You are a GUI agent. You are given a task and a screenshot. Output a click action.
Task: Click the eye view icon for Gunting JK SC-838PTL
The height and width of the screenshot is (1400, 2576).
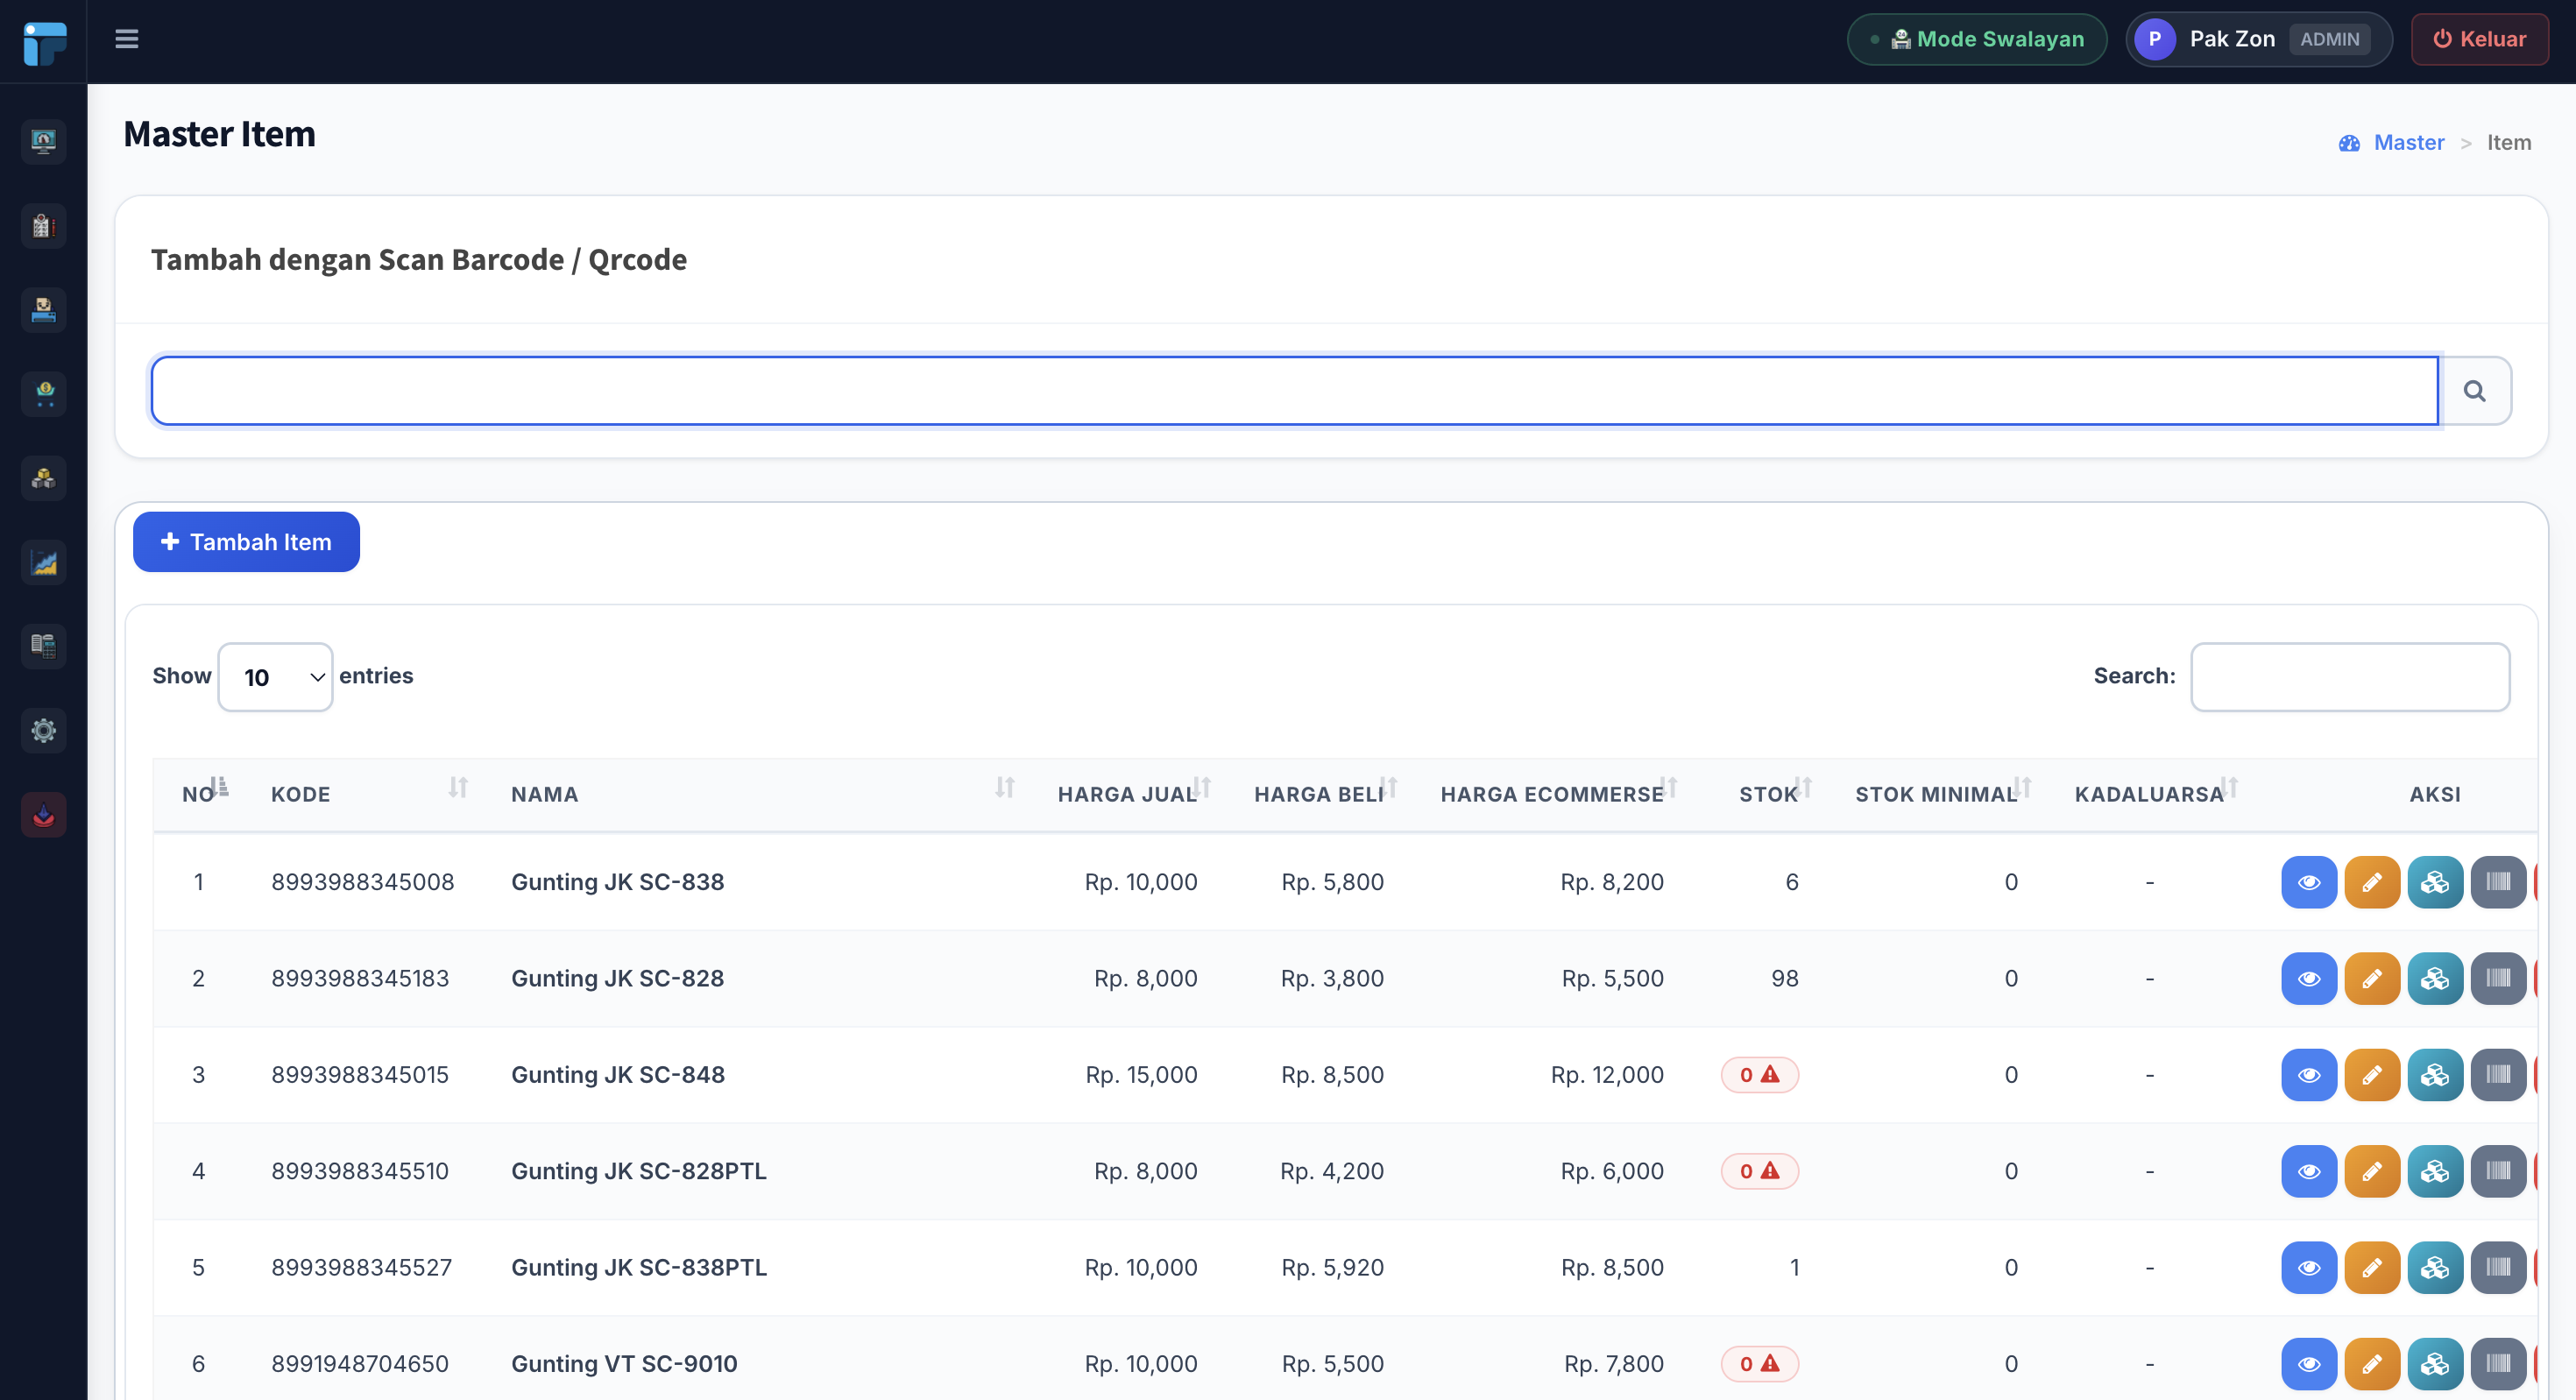click(2308, 1267)
